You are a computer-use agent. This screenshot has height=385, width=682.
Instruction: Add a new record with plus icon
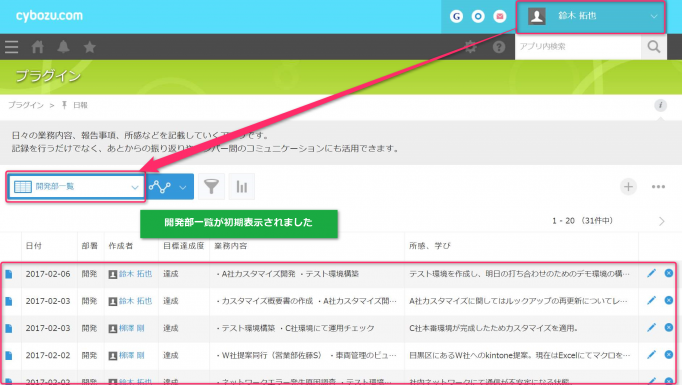tap(628, 187)
